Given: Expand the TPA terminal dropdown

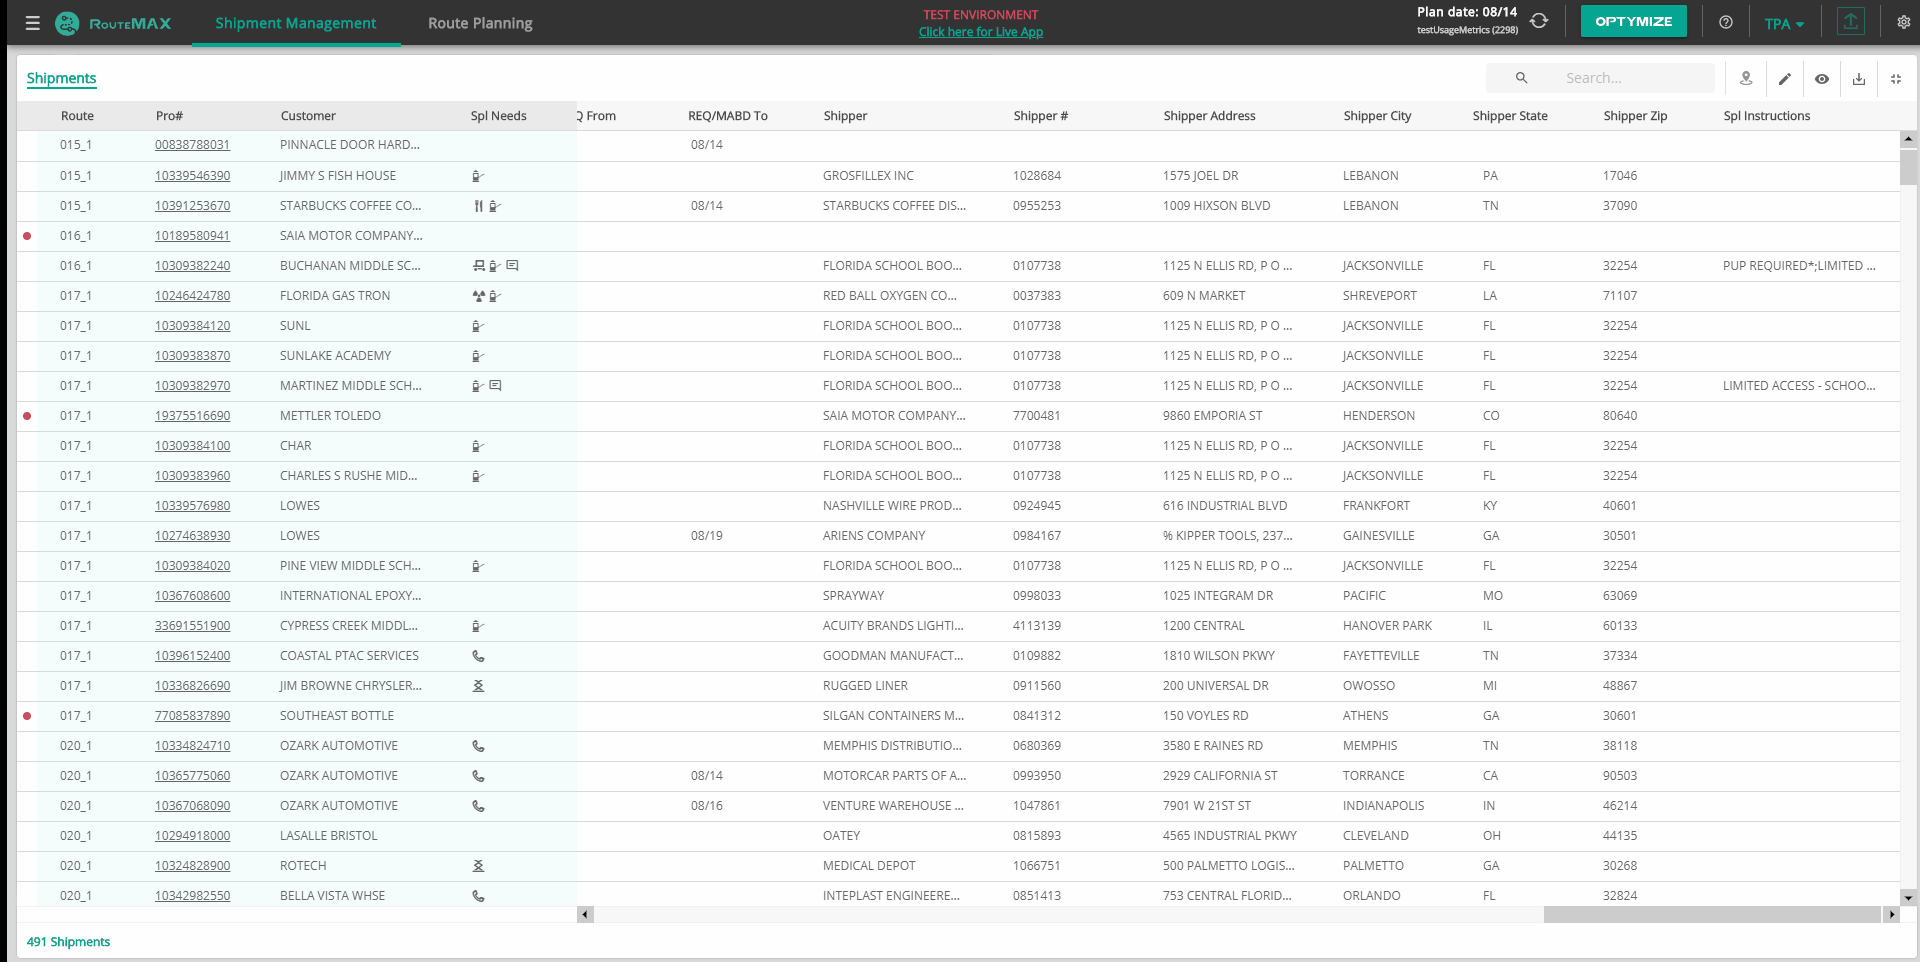Looking at the screenshot, I should 1784,24.
